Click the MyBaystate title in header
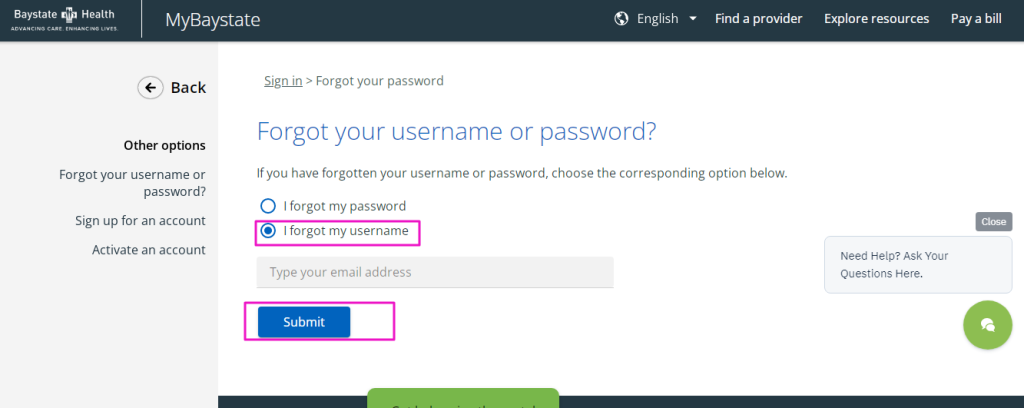Screen dimensions: 1024x408 pos(213,20)
